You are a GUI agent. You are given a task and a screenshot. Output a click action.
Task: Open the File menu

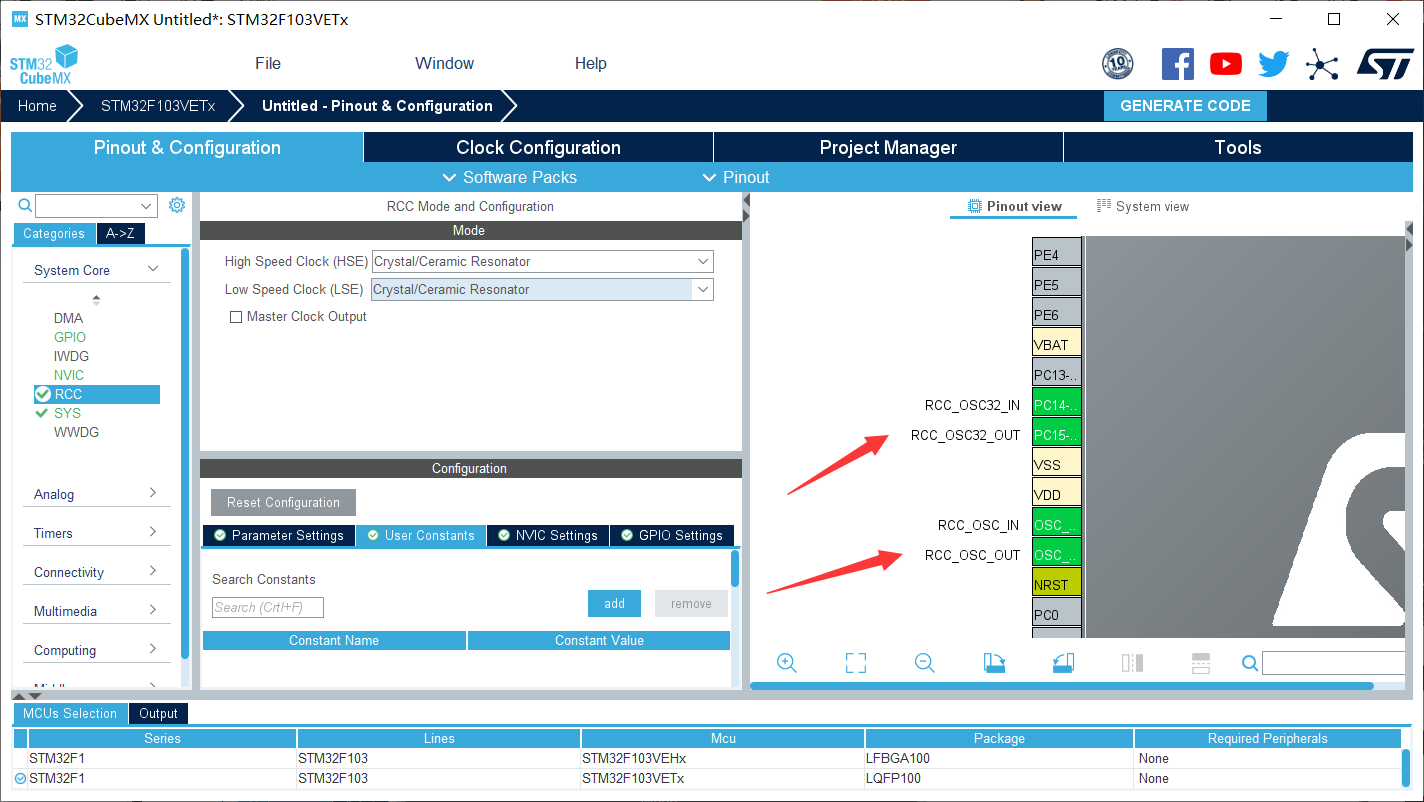268,63
